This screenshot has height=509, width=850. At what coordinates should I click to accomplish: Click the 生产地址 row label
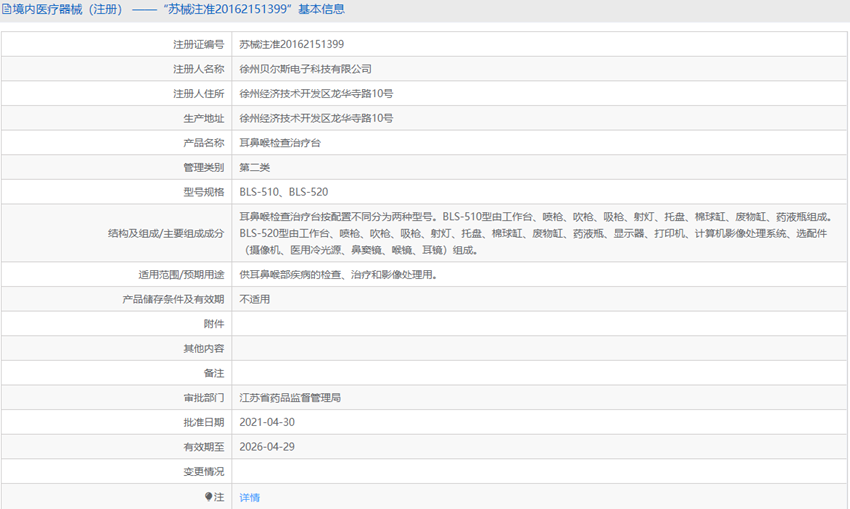pos(203,118)
